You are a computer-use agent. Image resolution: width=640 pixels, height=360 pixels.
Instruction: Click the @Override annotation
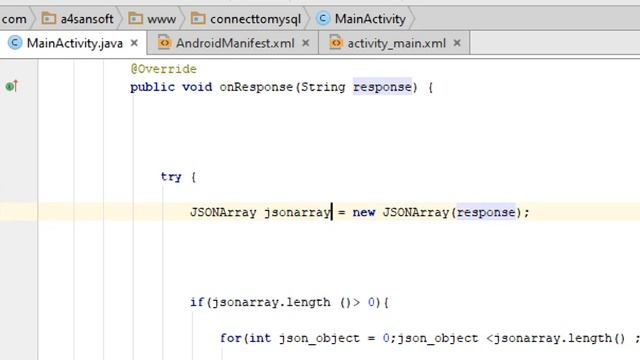(164, 69)
